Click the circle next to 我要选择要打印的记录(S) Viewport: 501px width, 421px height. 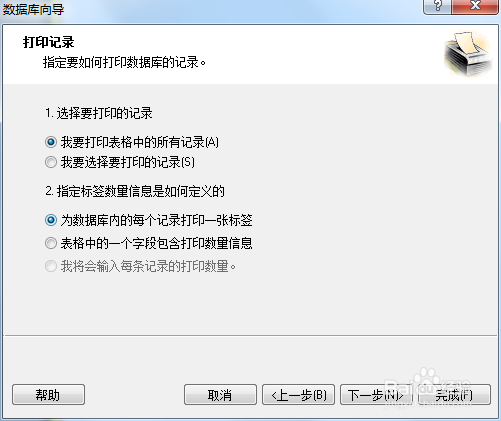(51, 162)
